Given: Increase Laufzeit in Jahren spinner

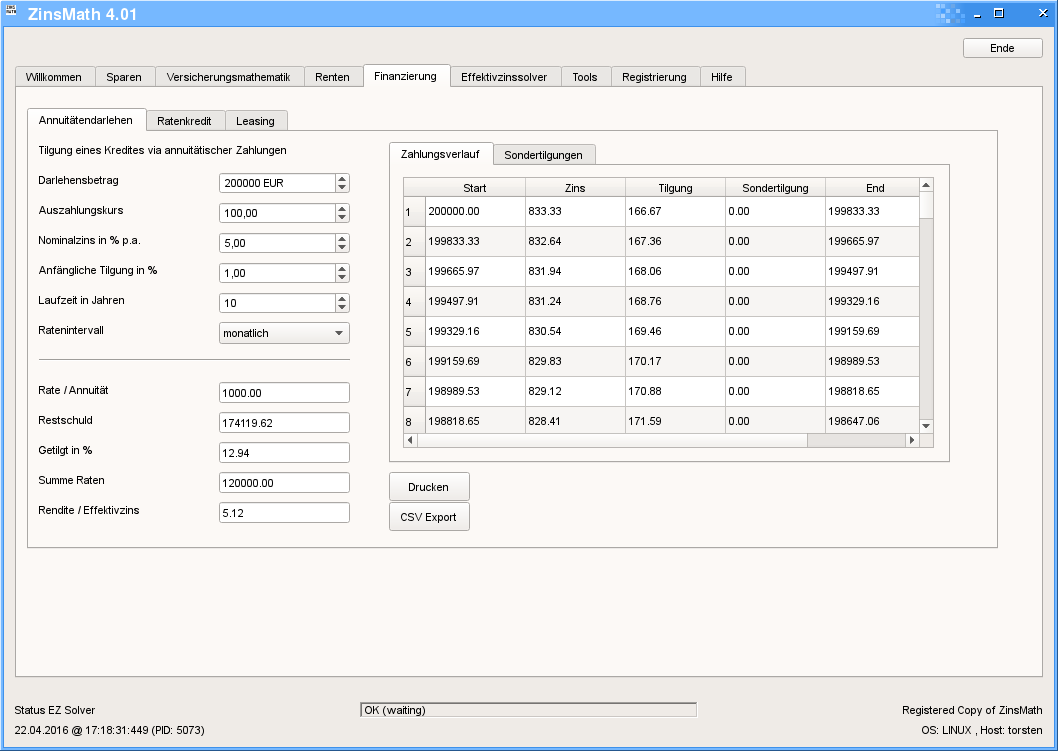Looking at the screenshot, I should click(342, 298).
